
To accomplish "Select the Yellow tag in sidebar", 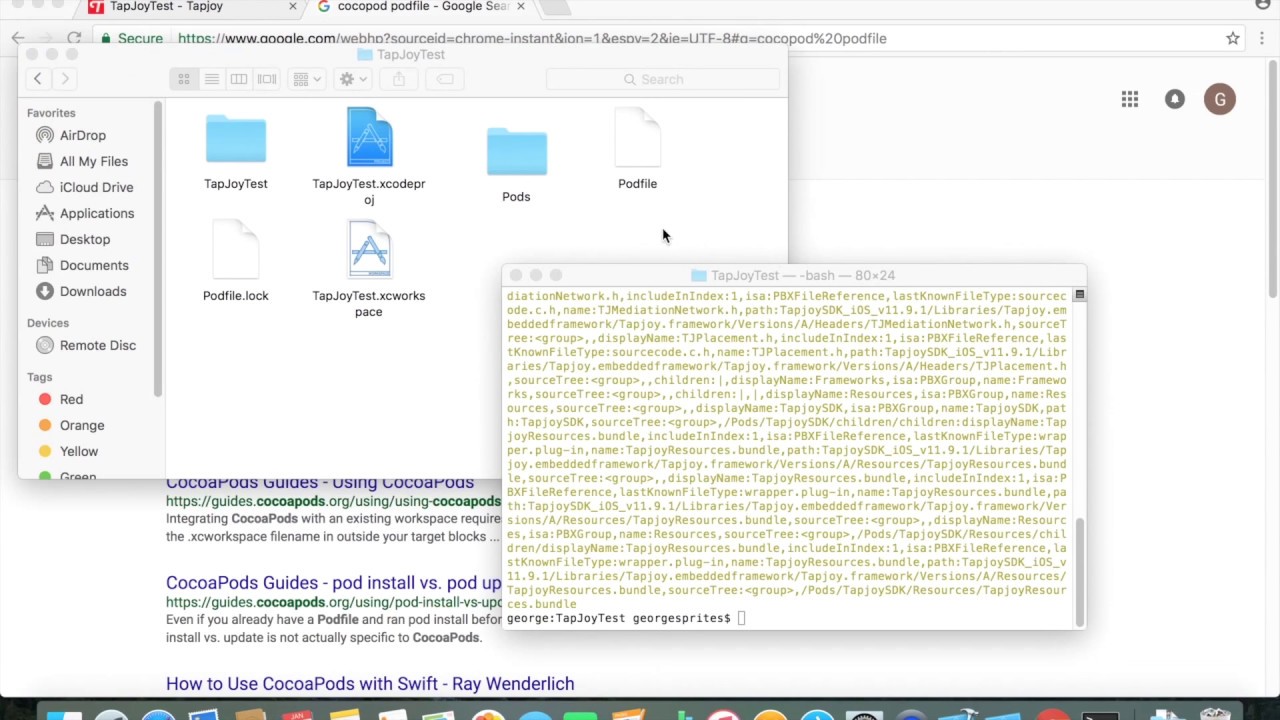I will (78, 451).
